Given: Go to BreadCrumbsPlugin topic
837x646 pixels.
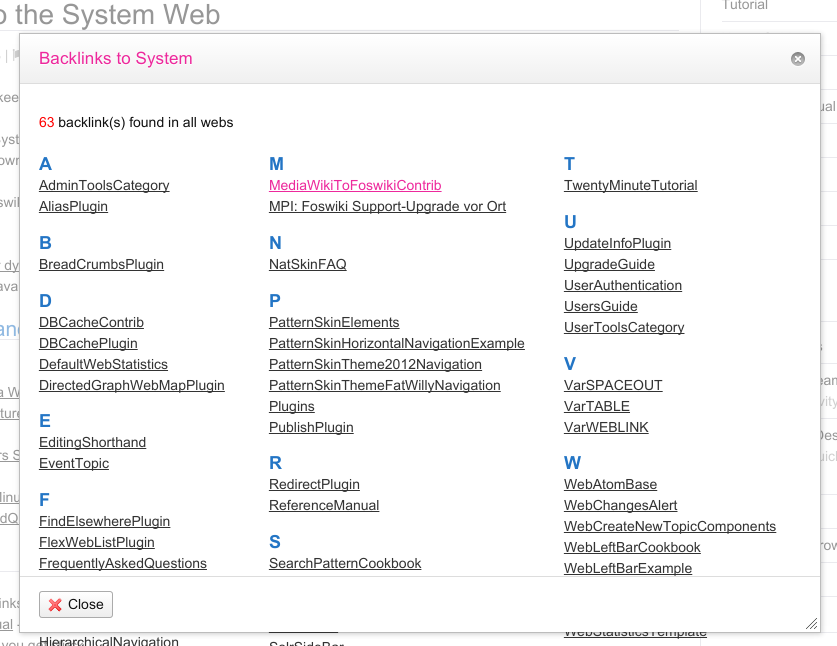Looking at the screenshot, I should 101,264.
